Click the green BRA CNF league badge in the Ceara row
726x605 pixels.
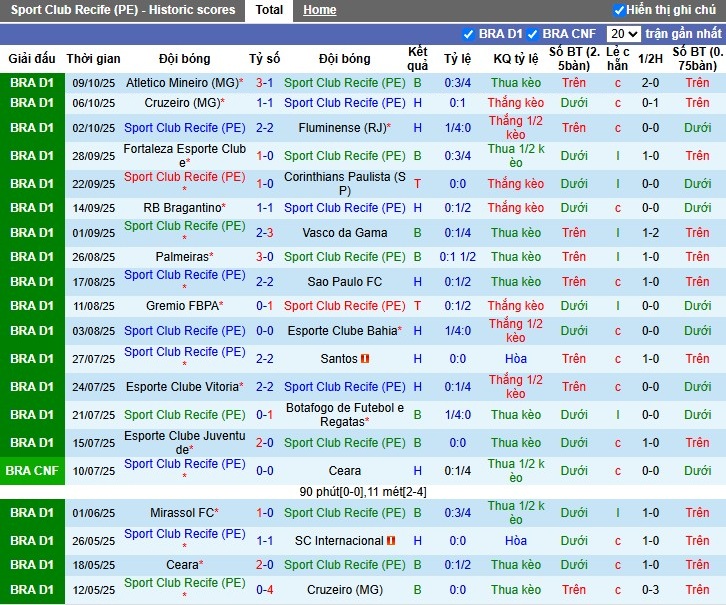(x=33, y=471)
